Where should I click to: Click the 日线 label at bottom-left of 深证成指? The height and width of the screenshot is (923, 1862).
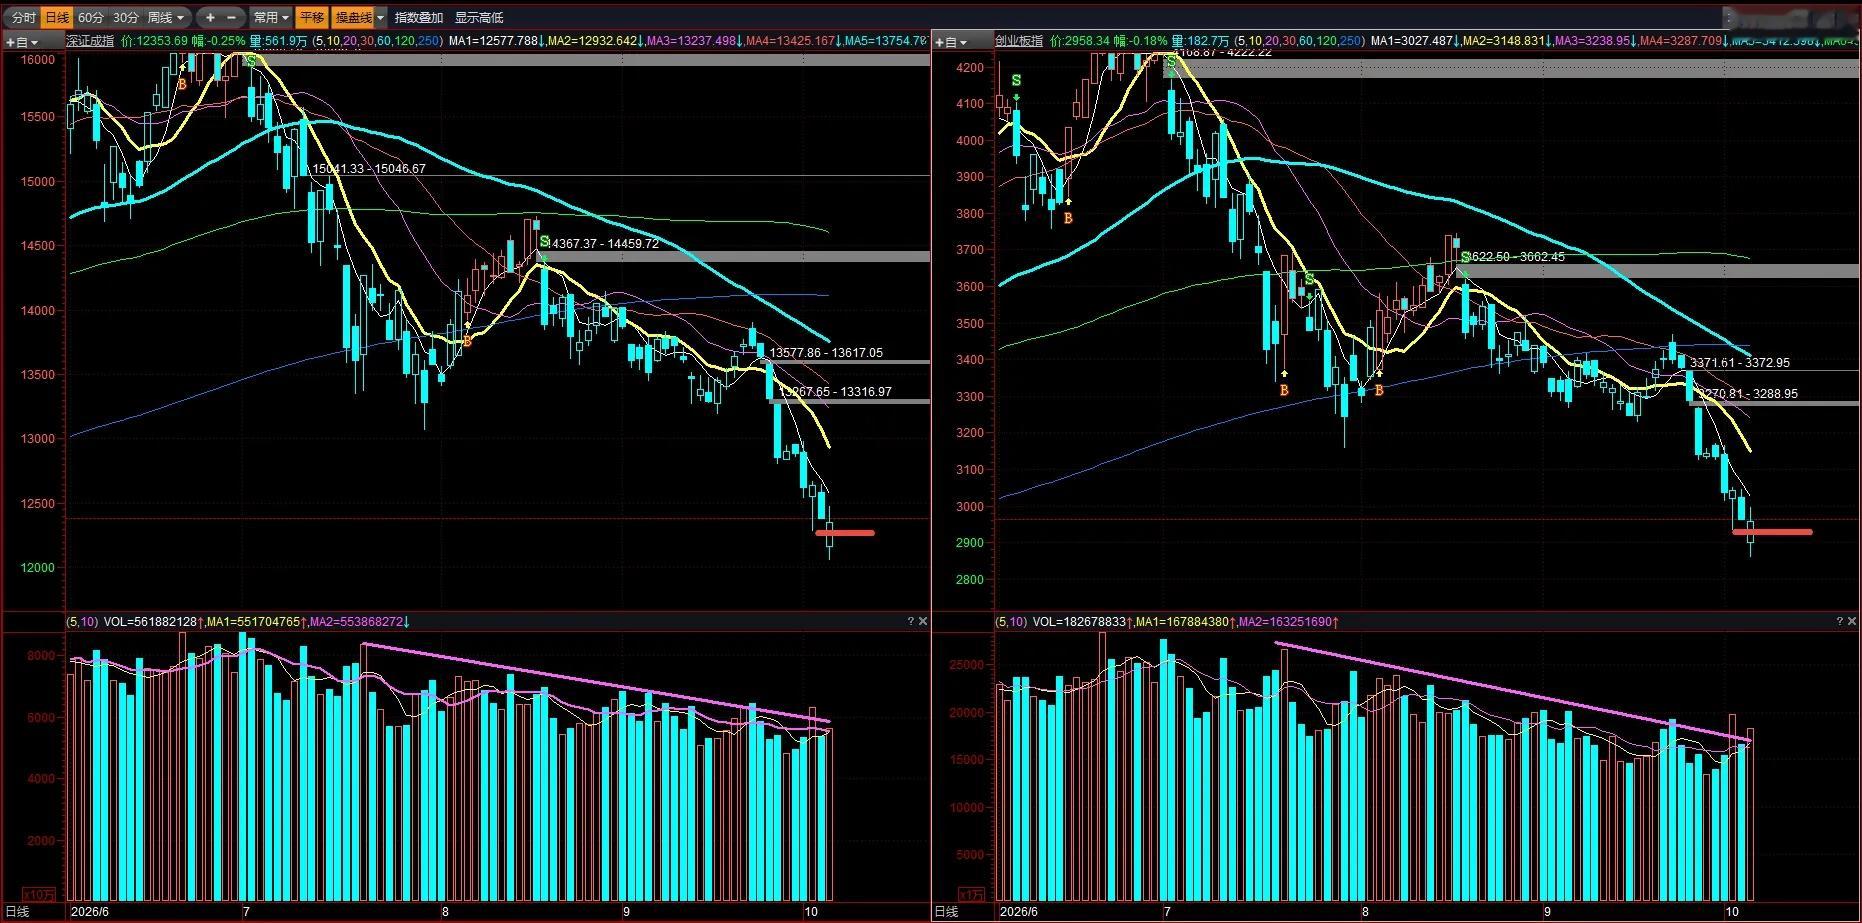pos(18,912)
